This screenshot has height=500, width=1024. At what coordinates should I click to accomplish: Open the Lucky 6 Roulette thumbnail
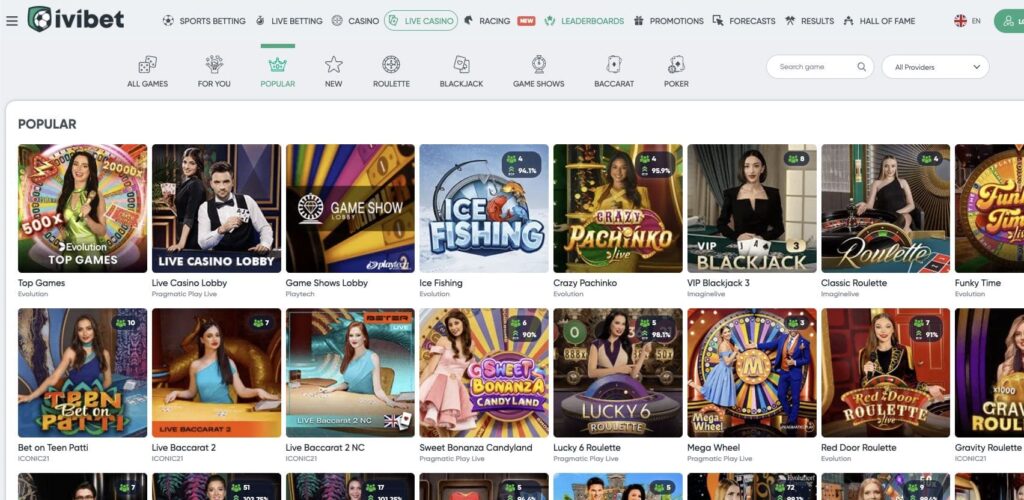coord(618,373)
